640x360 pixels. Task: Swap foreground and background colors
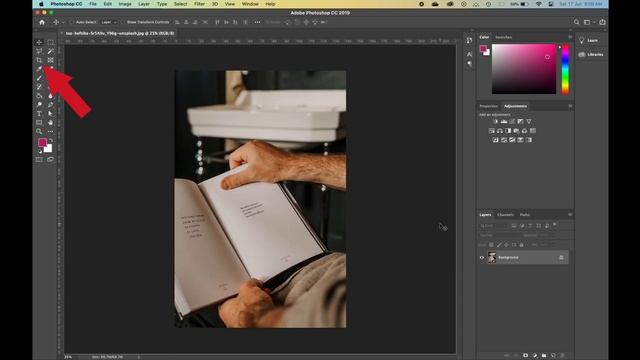pyautogui.click(x=51, y=140)
